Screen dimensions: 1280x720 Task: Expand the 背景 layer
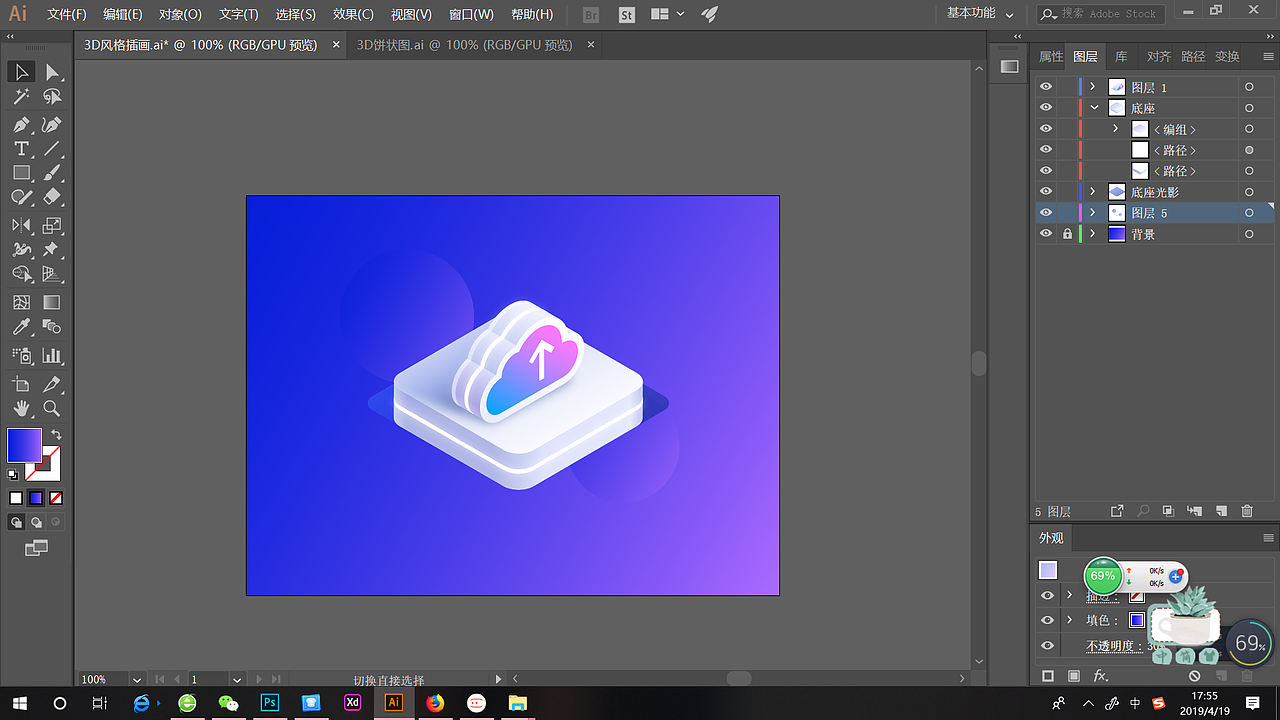(1093, 234)
